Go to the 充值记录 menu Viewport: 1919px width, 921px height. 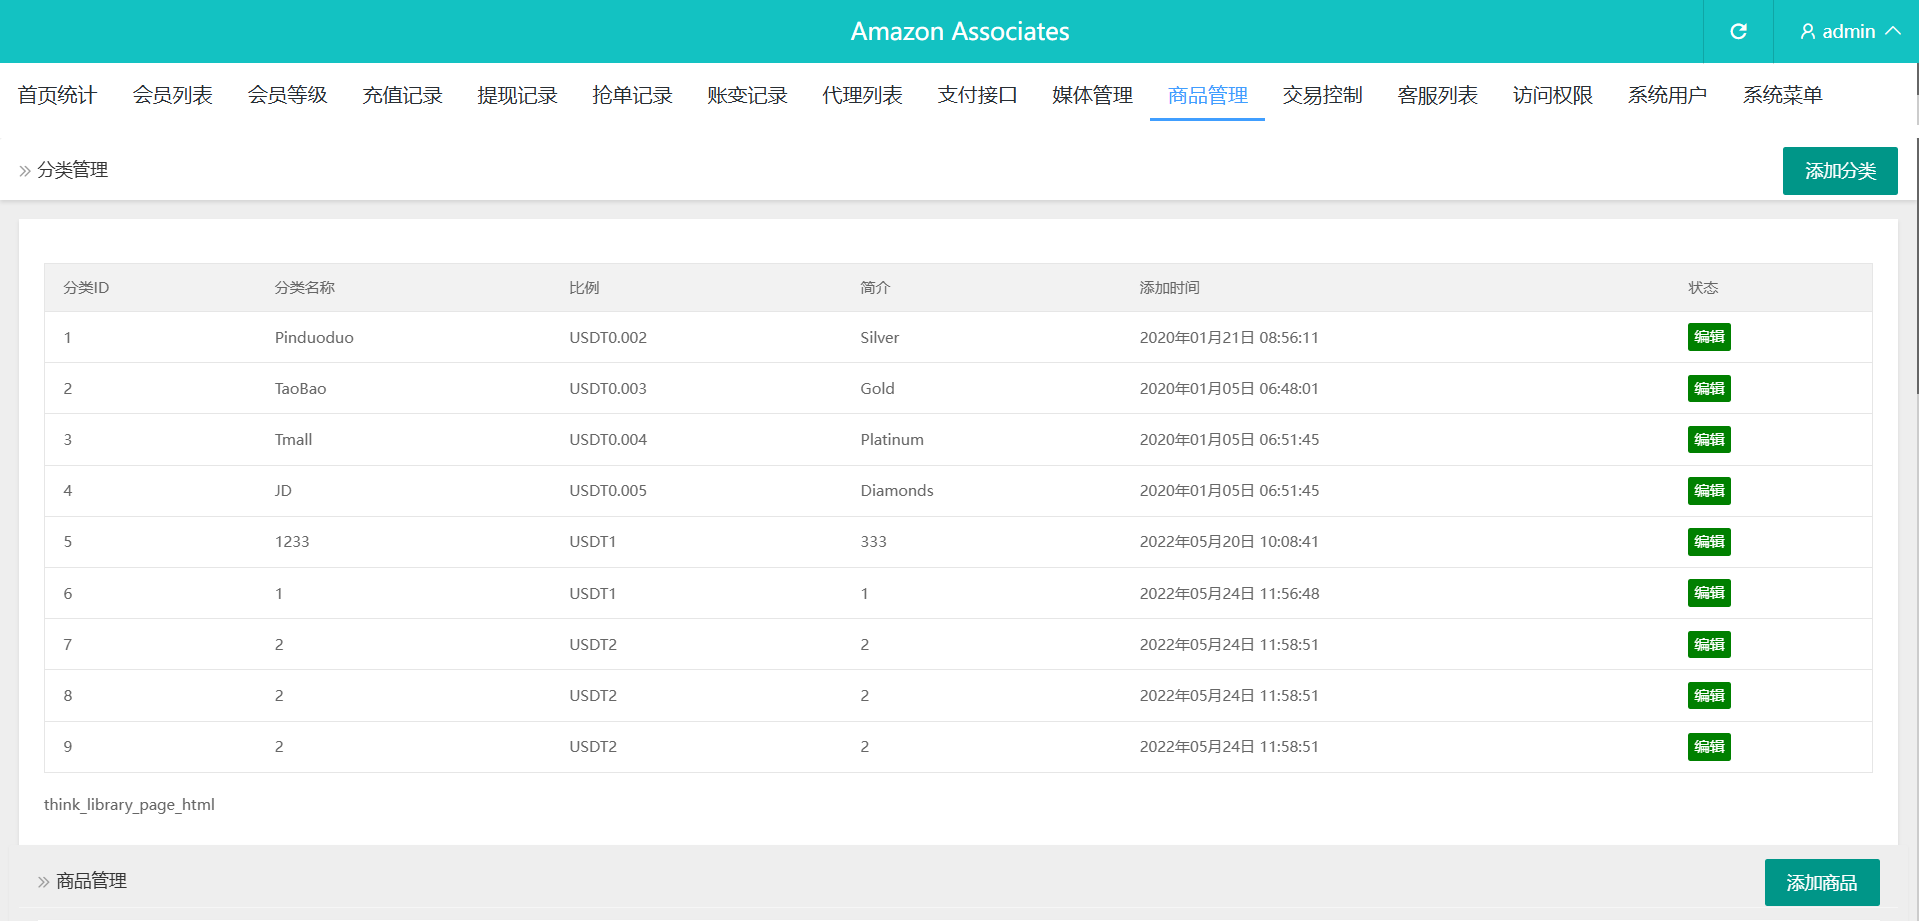tap(402, 95)
